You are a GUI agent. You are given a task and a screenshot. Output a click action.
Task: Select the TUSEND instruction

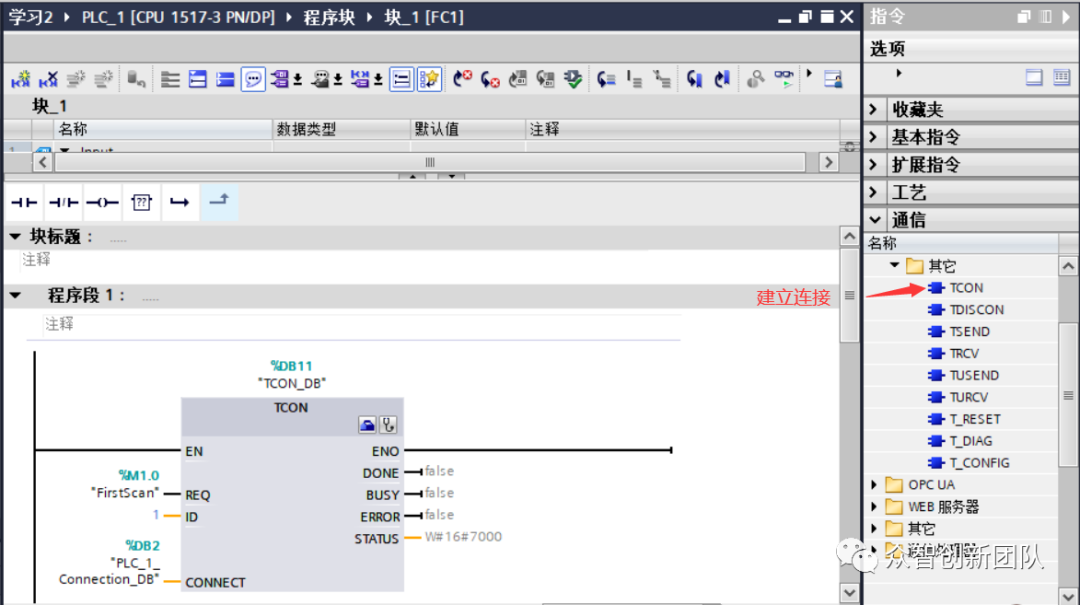tap(964, 376)
